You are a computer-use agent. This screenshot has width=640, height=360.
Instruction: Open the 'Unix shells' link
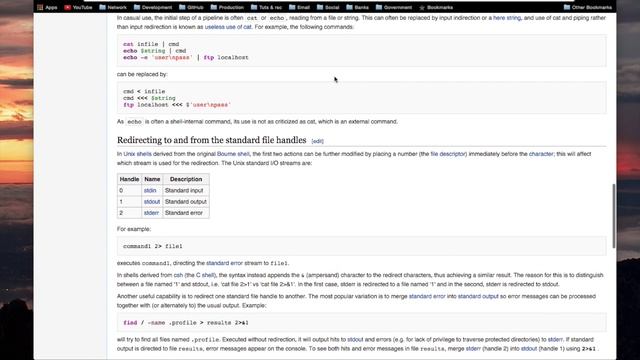pyautogui.click(x=138, y=154)
